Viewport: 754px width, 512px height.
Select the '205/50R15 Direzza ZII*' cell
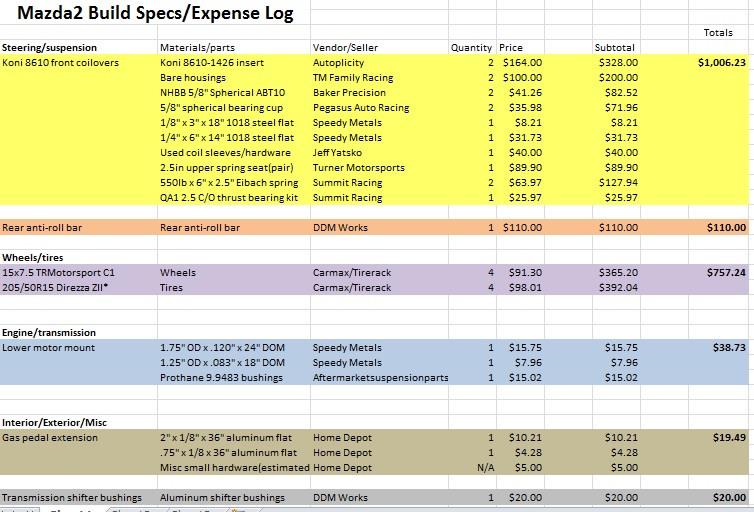pyautogui.click(x=78, y=287)
